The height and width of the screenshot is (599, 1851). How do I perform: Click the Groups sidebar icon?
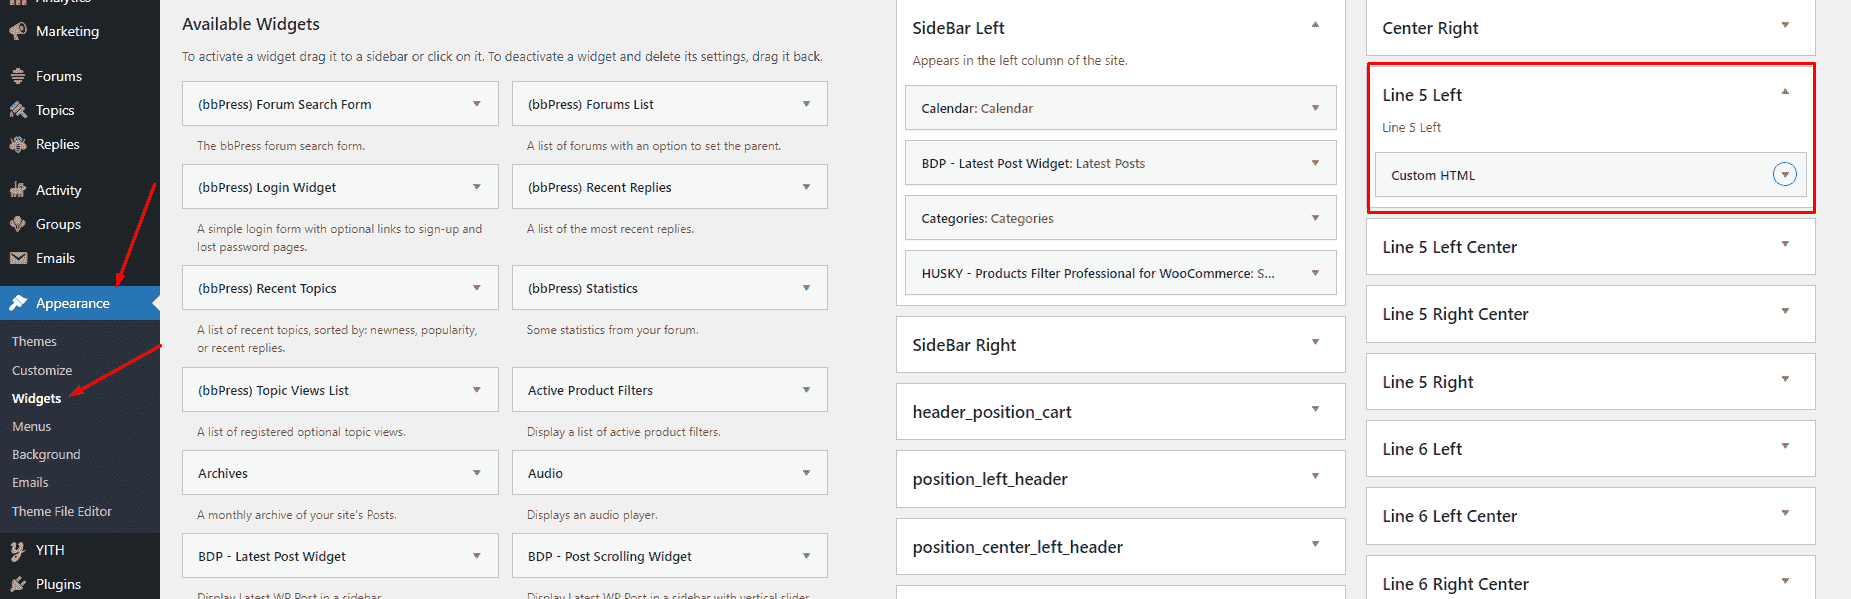[x=18, y=224]
